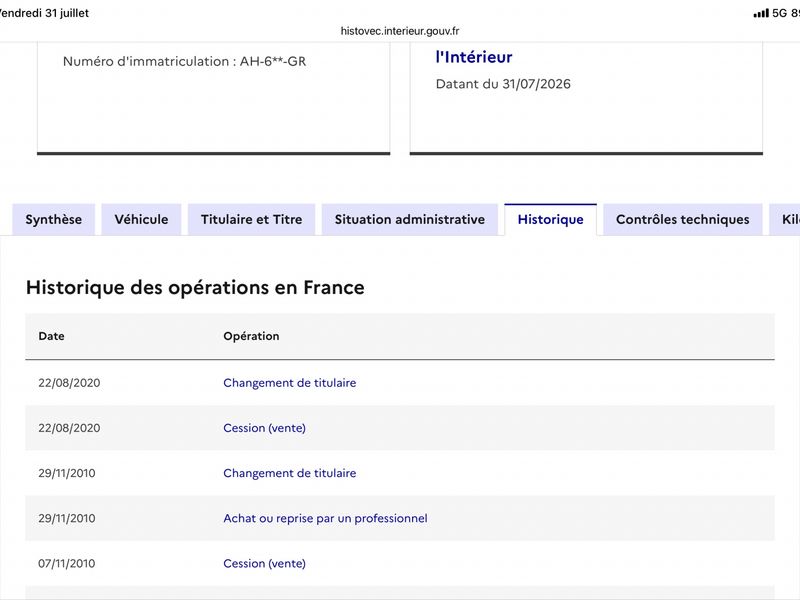Open Achat ou reprise par un professionnel
Image resolution: width=800 pixels, height=600 pixels.
pyautogui.click(x=326, y=518)
